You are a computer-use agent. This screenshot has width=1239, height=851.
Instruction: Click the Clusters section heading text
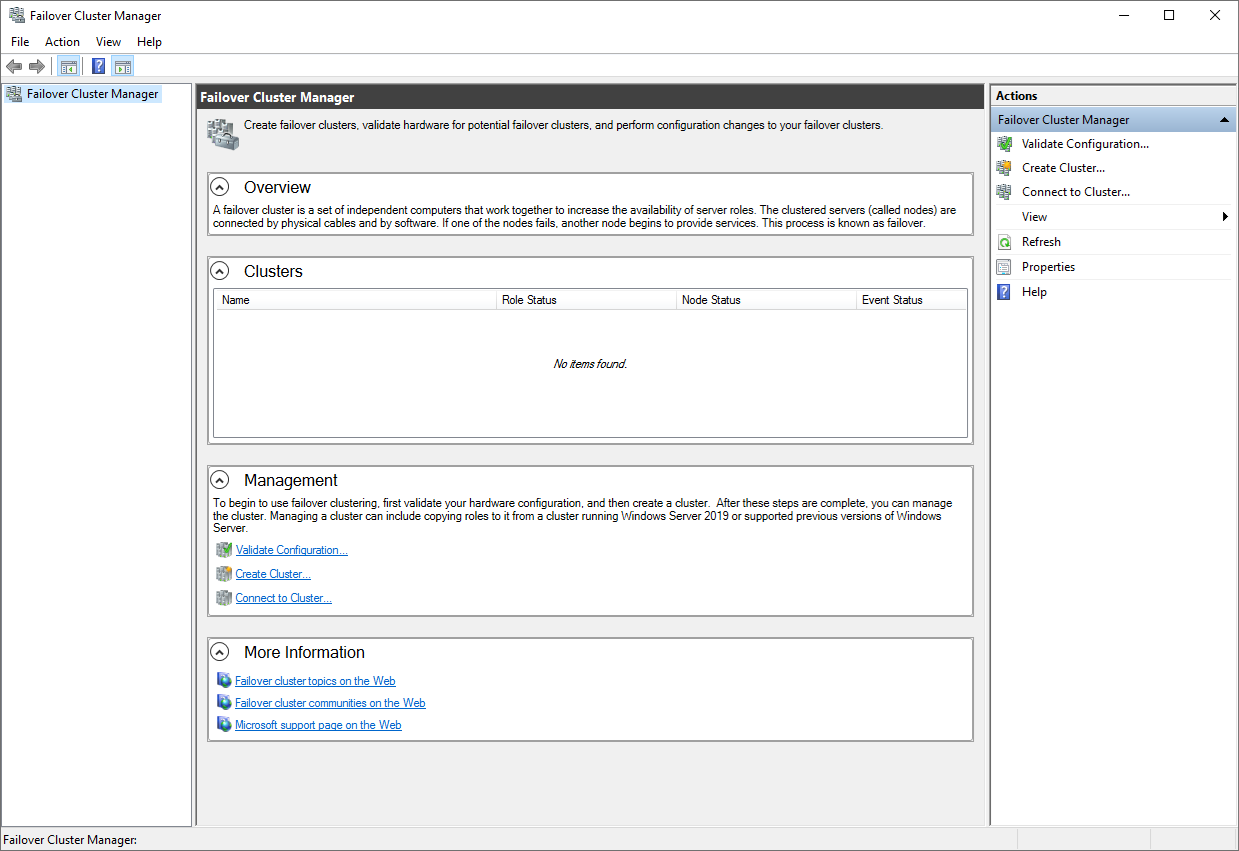pos(273,271)
